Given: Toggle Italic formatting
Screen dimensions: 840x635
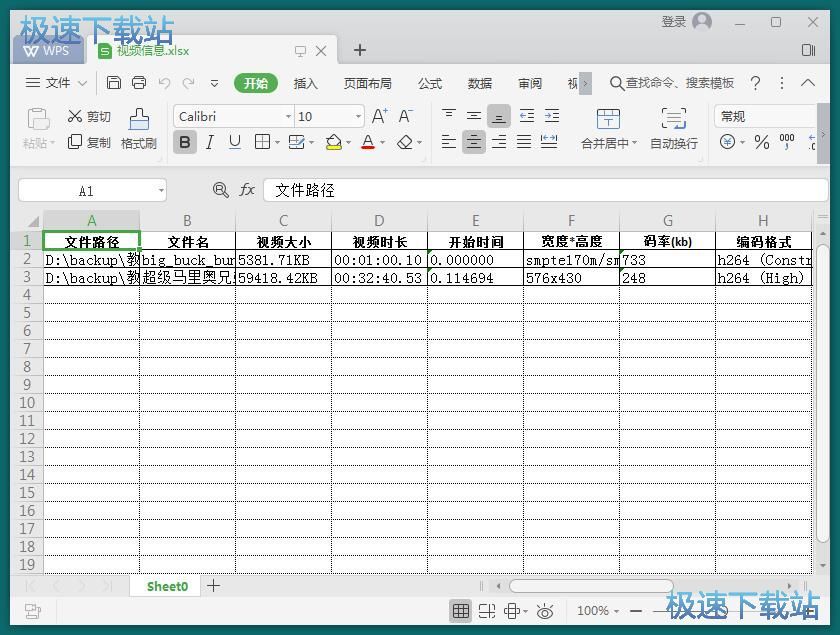Looking at the screenshot, I should pyautogui.click(x=210, y=142).
